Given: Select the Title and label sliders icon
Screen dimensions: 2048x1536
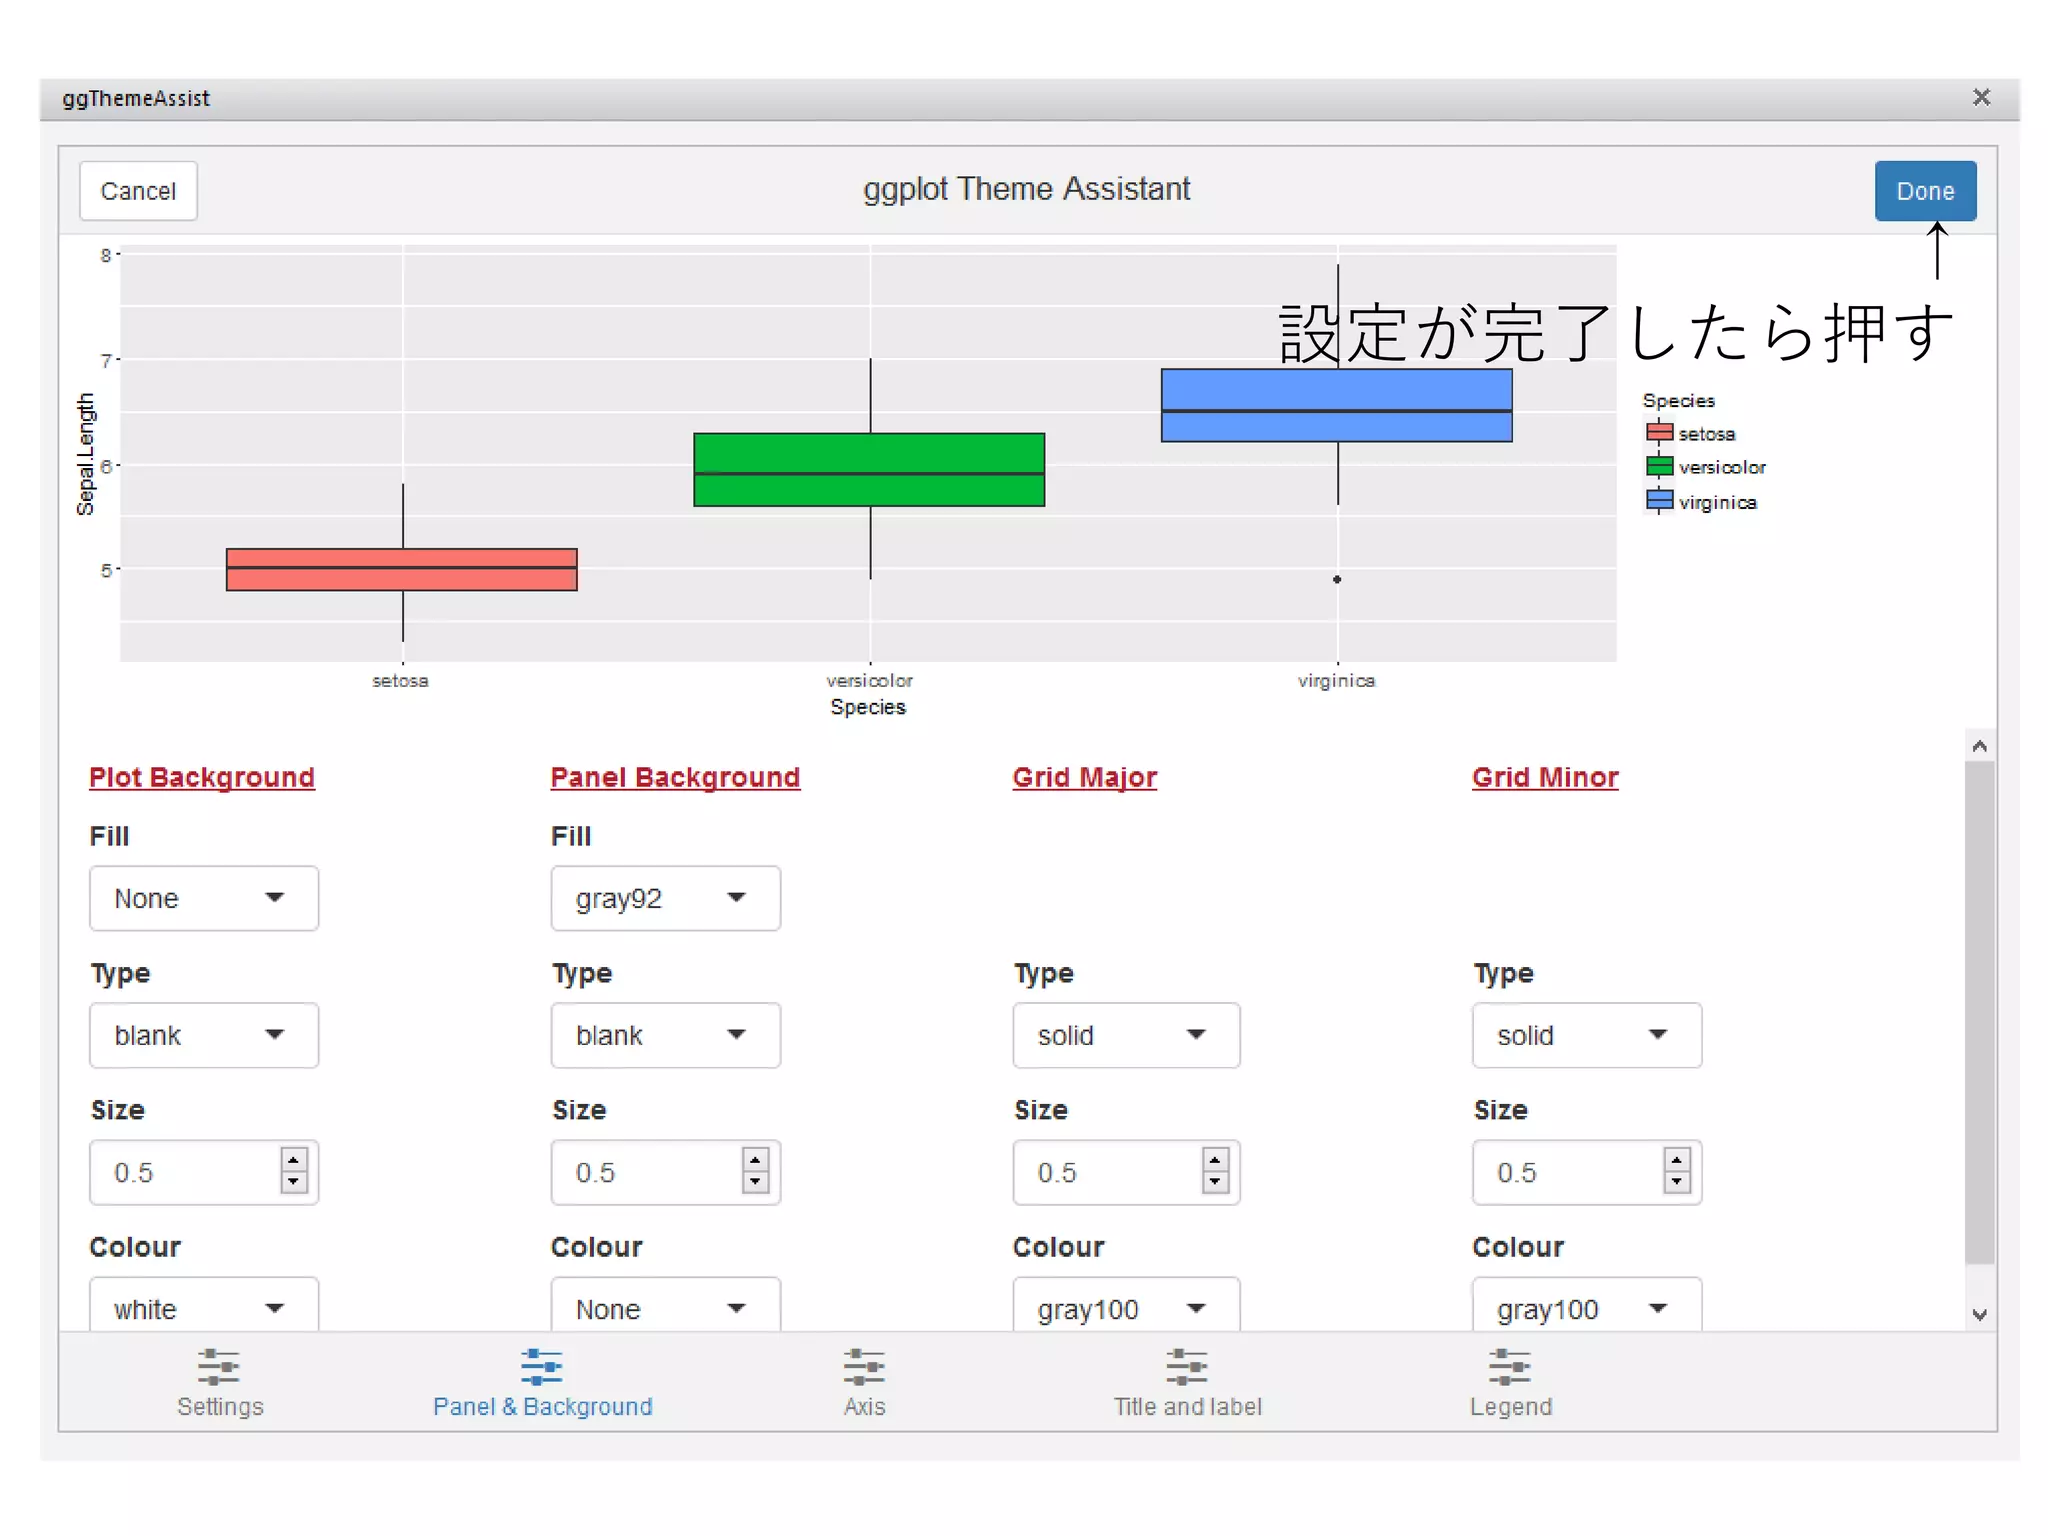Looking at the screenshot, I should (1187, 1366).
